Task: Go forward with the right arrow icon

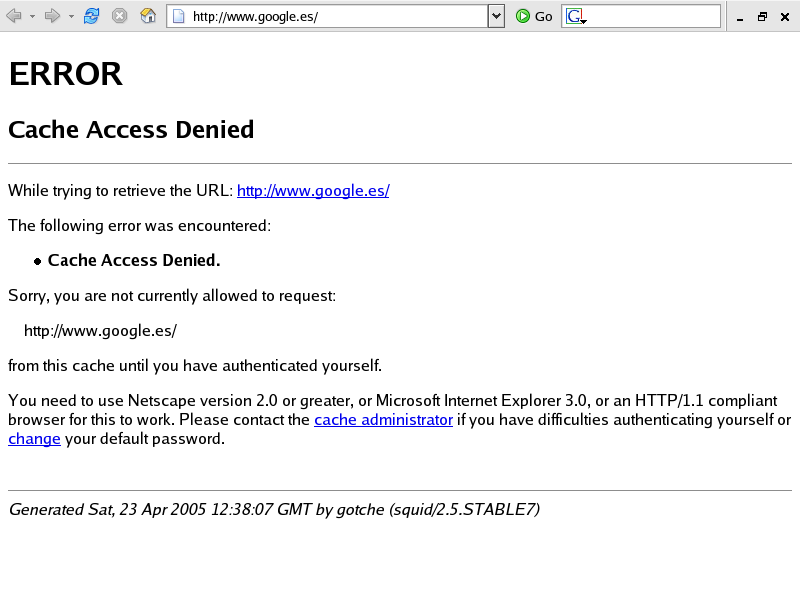Action: click(52, 16)
